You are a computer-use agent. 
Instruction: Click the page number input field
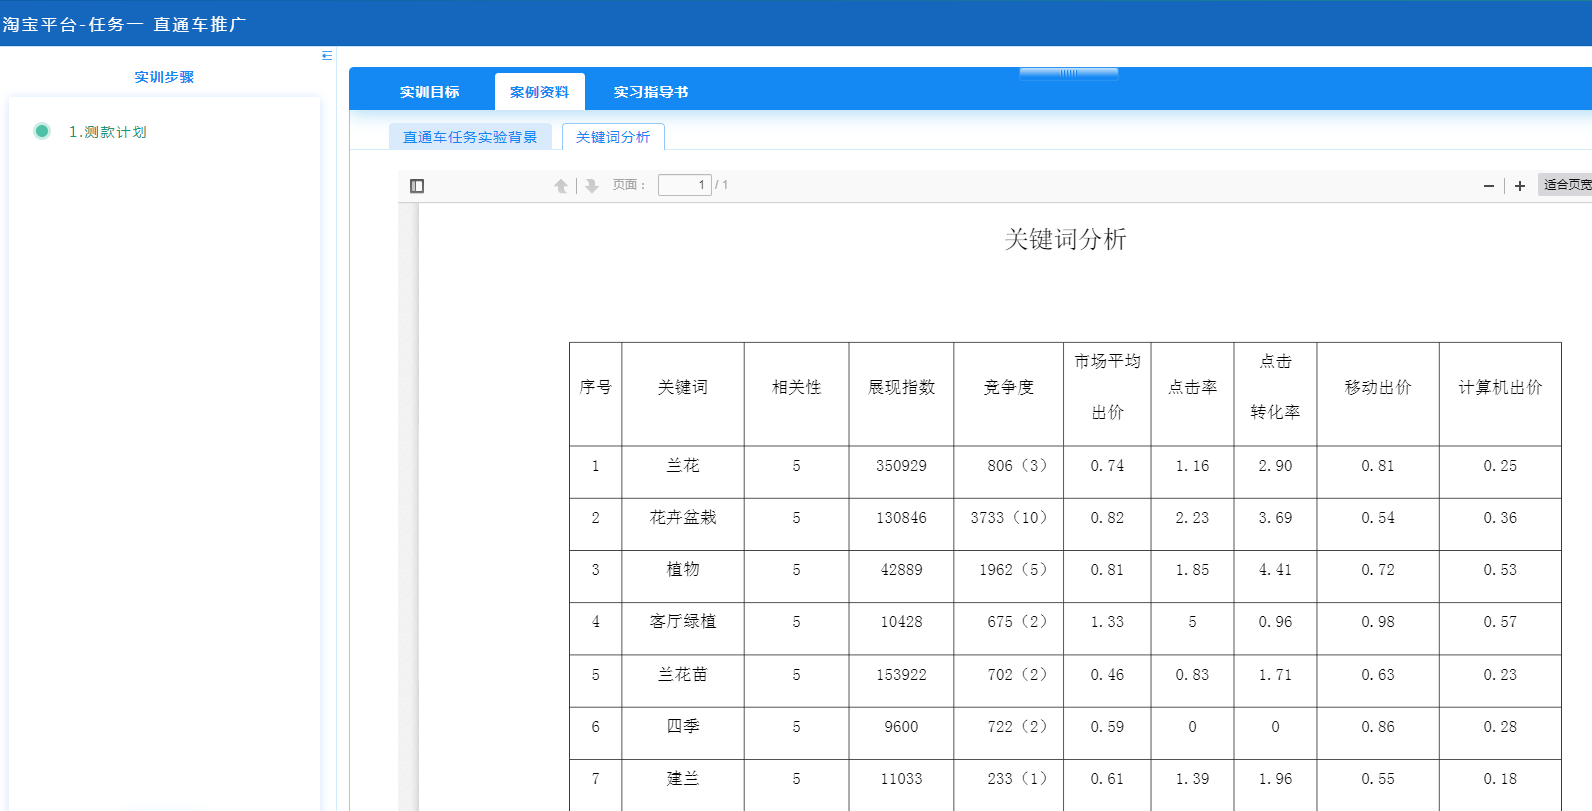click(x=684, y=185)
